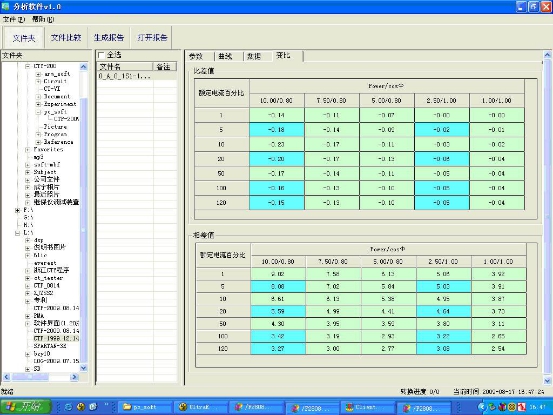
Task: Collapse the pc_soft folder node
Action: [x=38, y=112]
